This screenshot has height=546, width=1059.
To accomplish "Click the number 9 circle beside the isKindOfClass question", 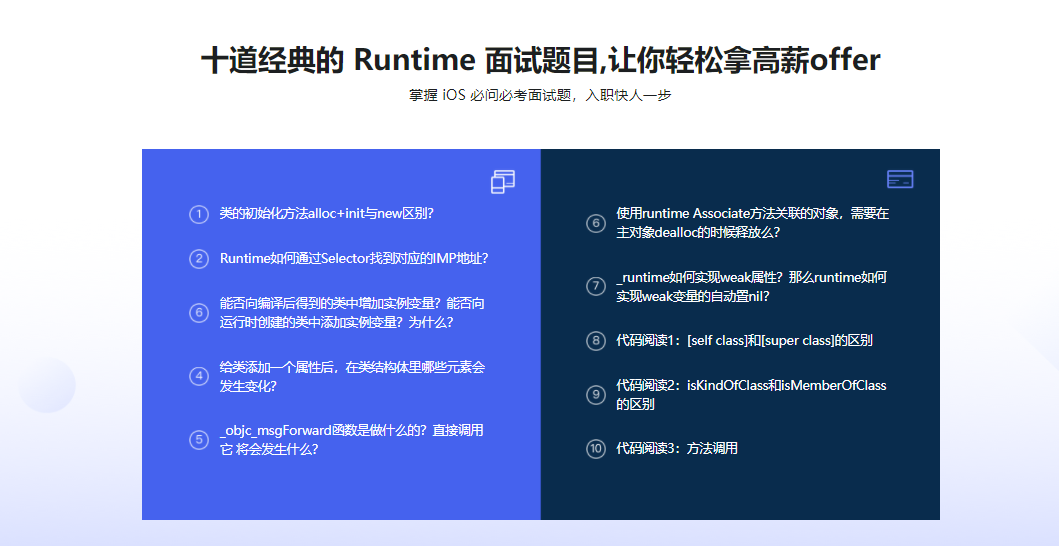I will pyautogui.click(x=596, y=395).
